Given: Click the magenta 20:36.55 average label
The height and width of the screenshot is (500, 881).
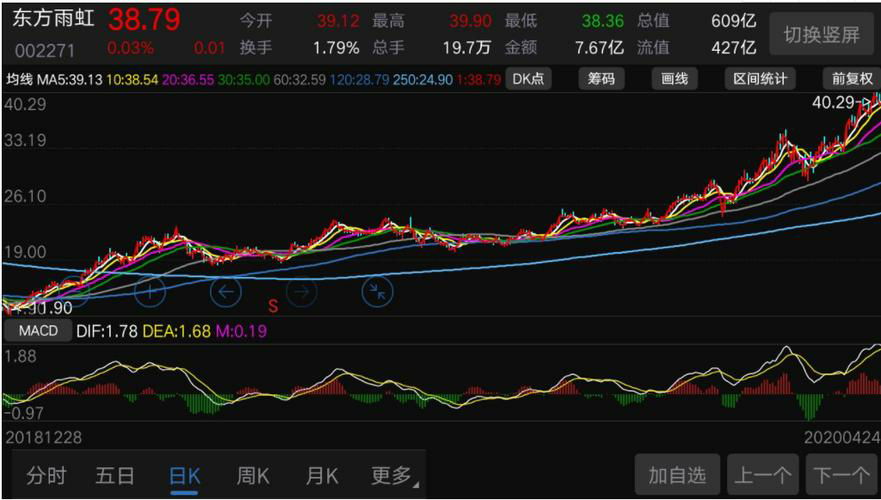Looking at the screenshot, I should click(188, 80).
